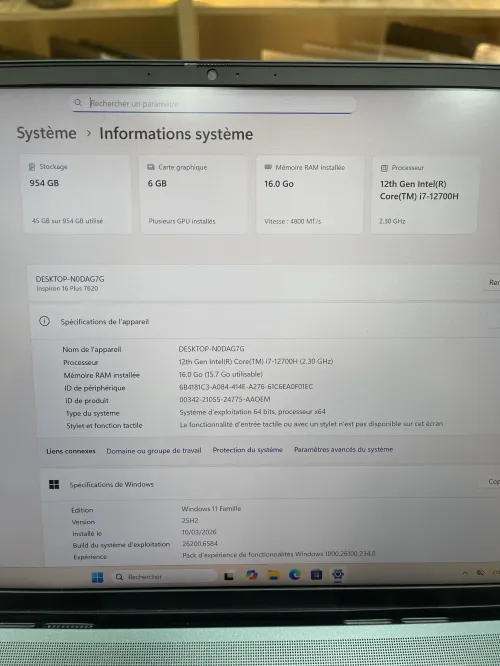The image size is (500, 666).
Task: Open Task View from the taskbar
Action: (229, 576)
